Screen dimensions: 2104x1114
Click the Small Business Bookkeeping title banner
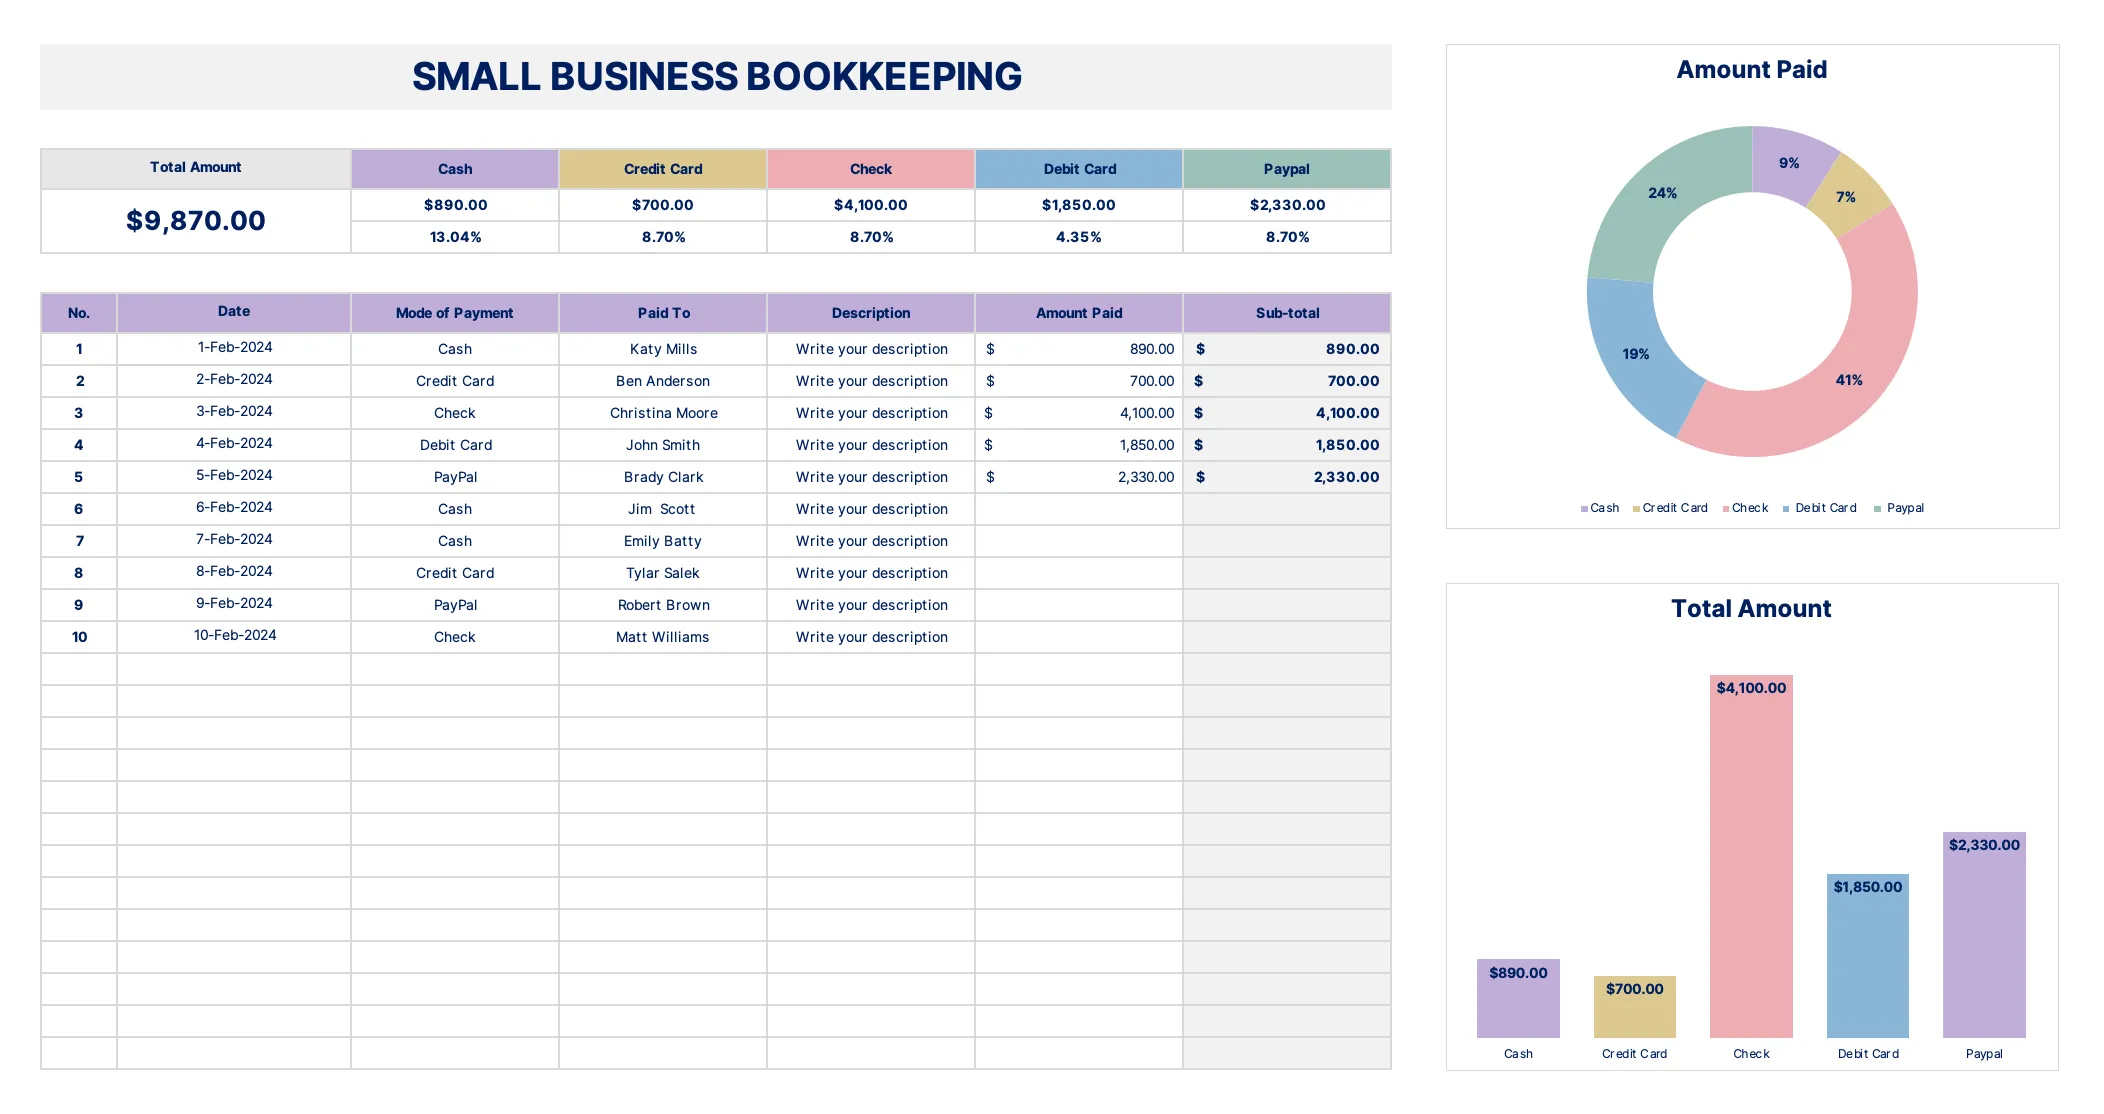tap(716, 77)
